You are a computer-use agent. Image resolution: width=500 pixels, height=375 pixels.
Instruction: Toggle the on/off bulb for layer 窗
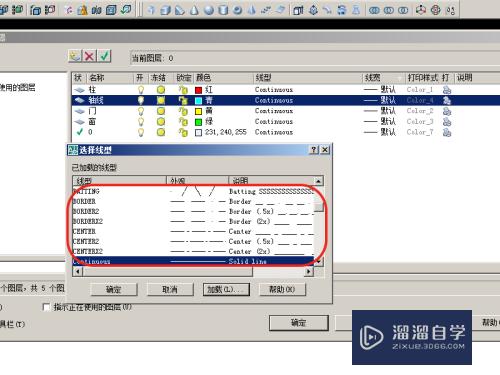[x=141, y=121]
